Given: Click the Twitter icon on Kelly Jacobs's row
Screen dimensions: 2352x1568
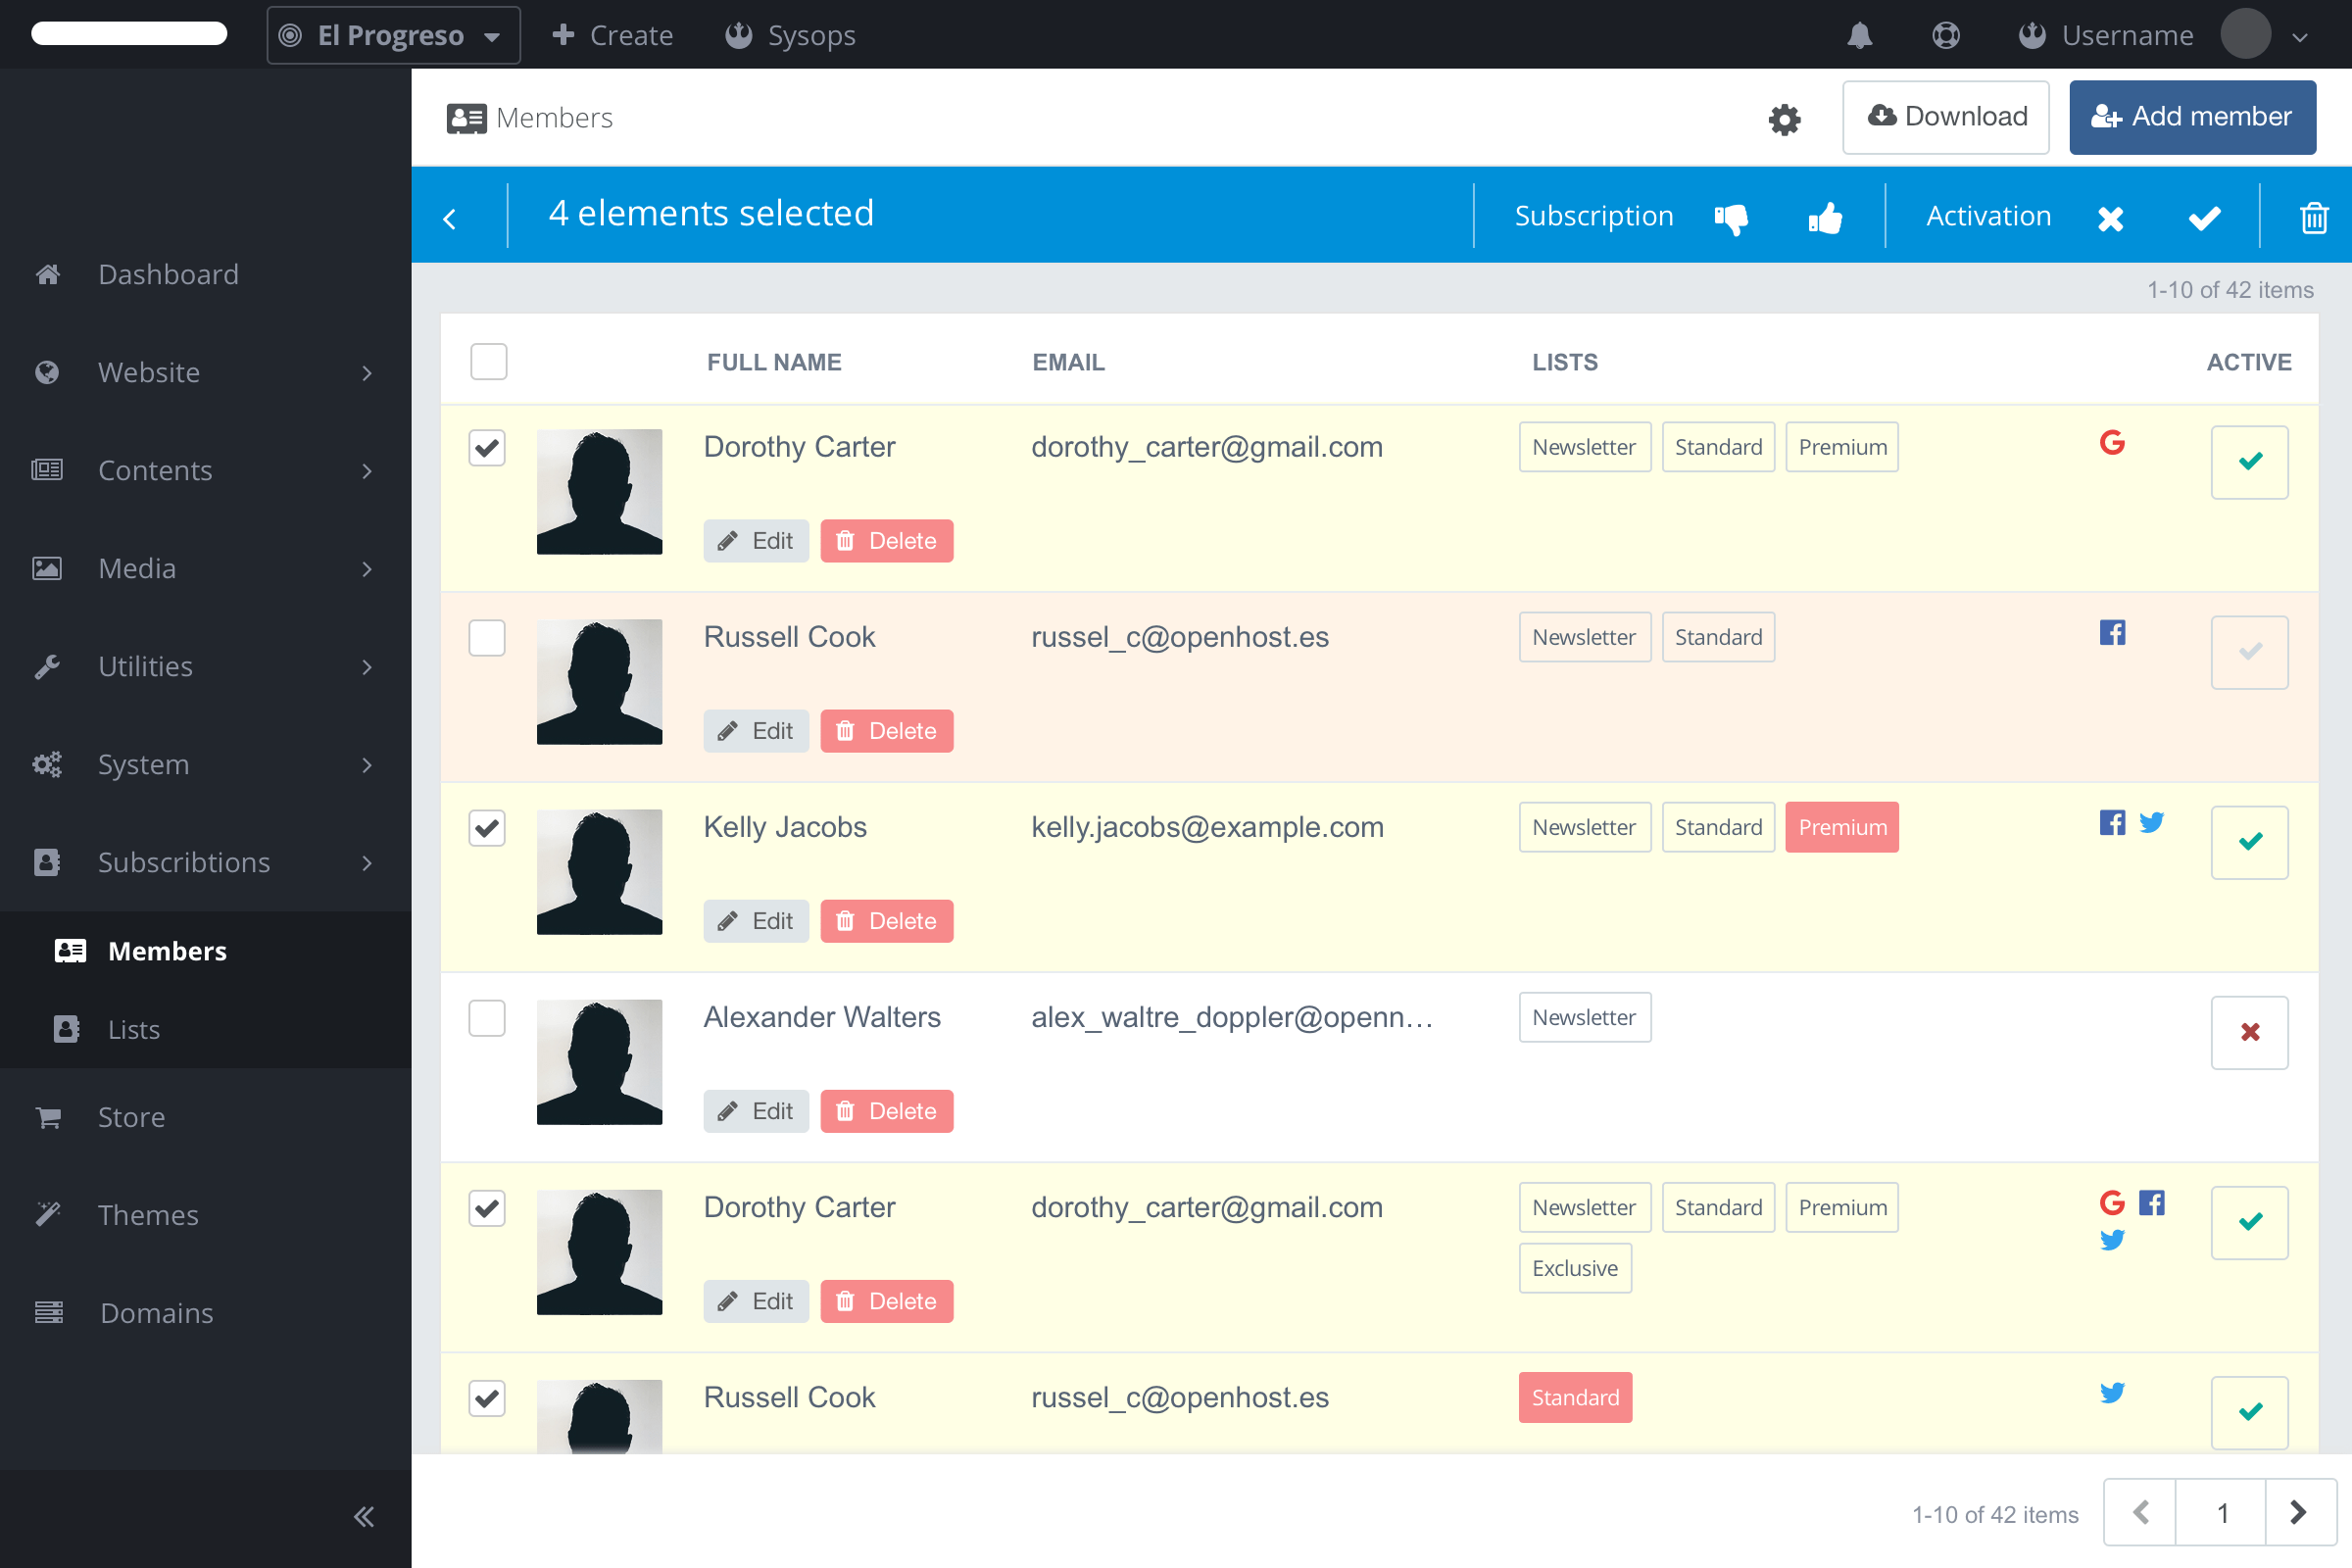Looking at the screenshot, I should [x=2152, y=821].
